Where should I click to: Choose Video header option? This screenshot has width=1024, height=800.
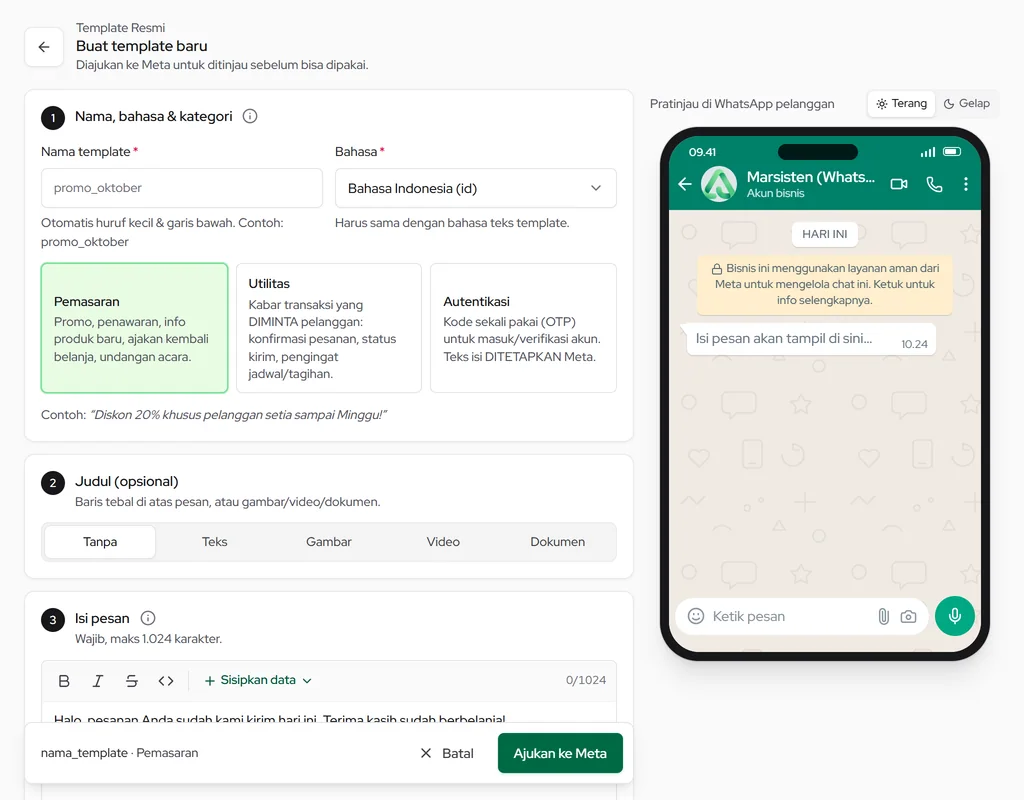pyautogui.click(x=443, y=541)
